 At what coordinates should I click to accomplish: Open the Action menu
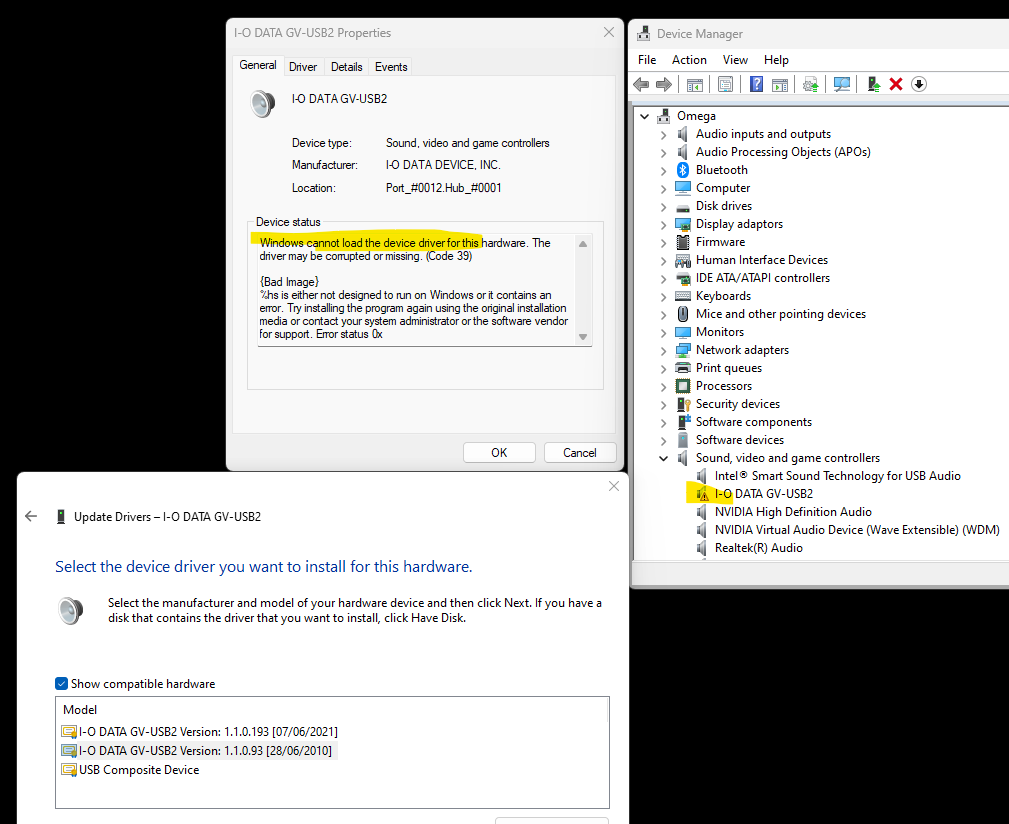[689, 60]
